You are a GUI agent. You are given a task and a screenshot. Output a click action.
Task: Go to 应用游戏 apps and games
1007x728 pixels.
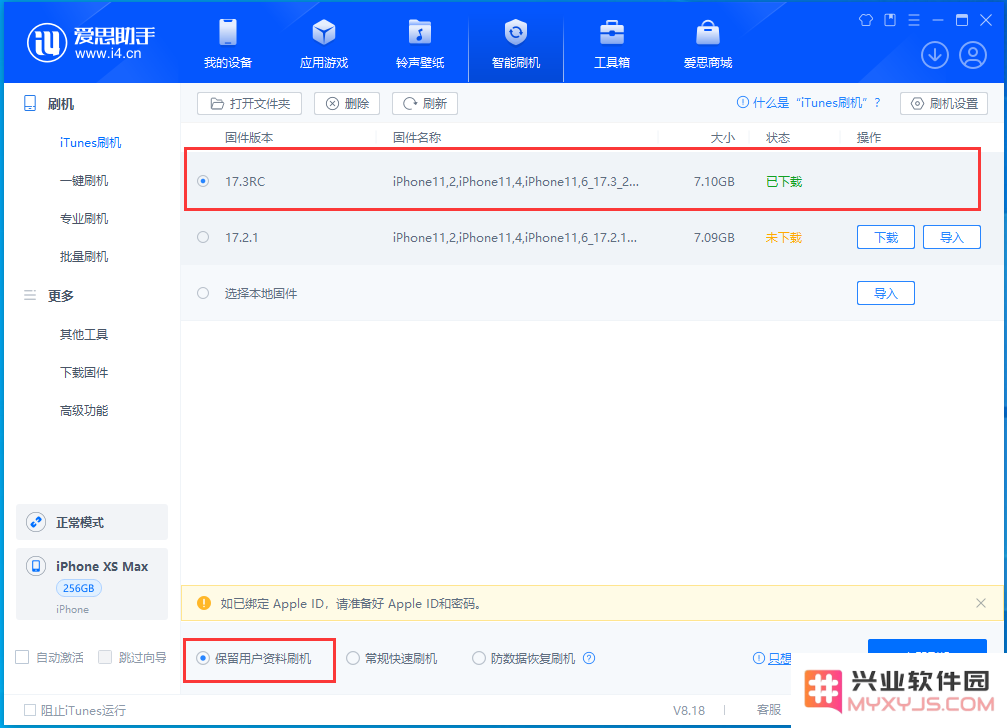[324, 44]
